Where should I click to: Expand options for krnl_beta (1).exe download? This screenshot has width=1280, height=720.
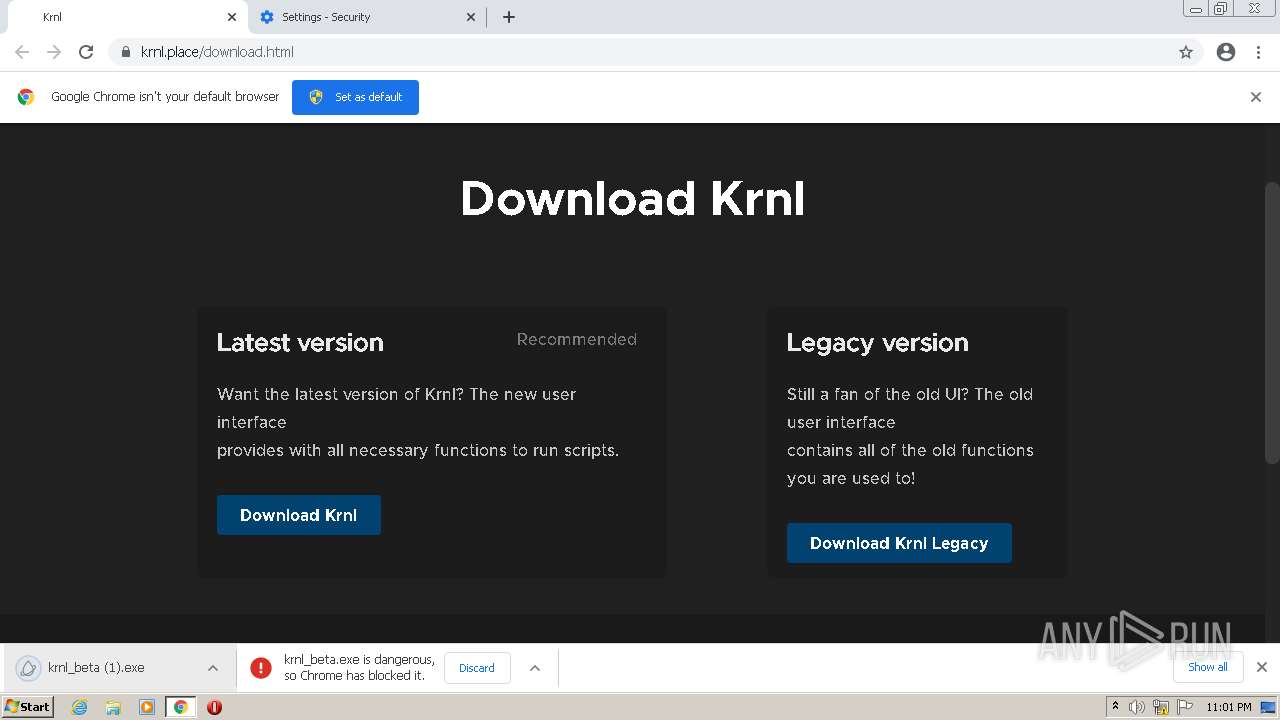coord(213,668)
